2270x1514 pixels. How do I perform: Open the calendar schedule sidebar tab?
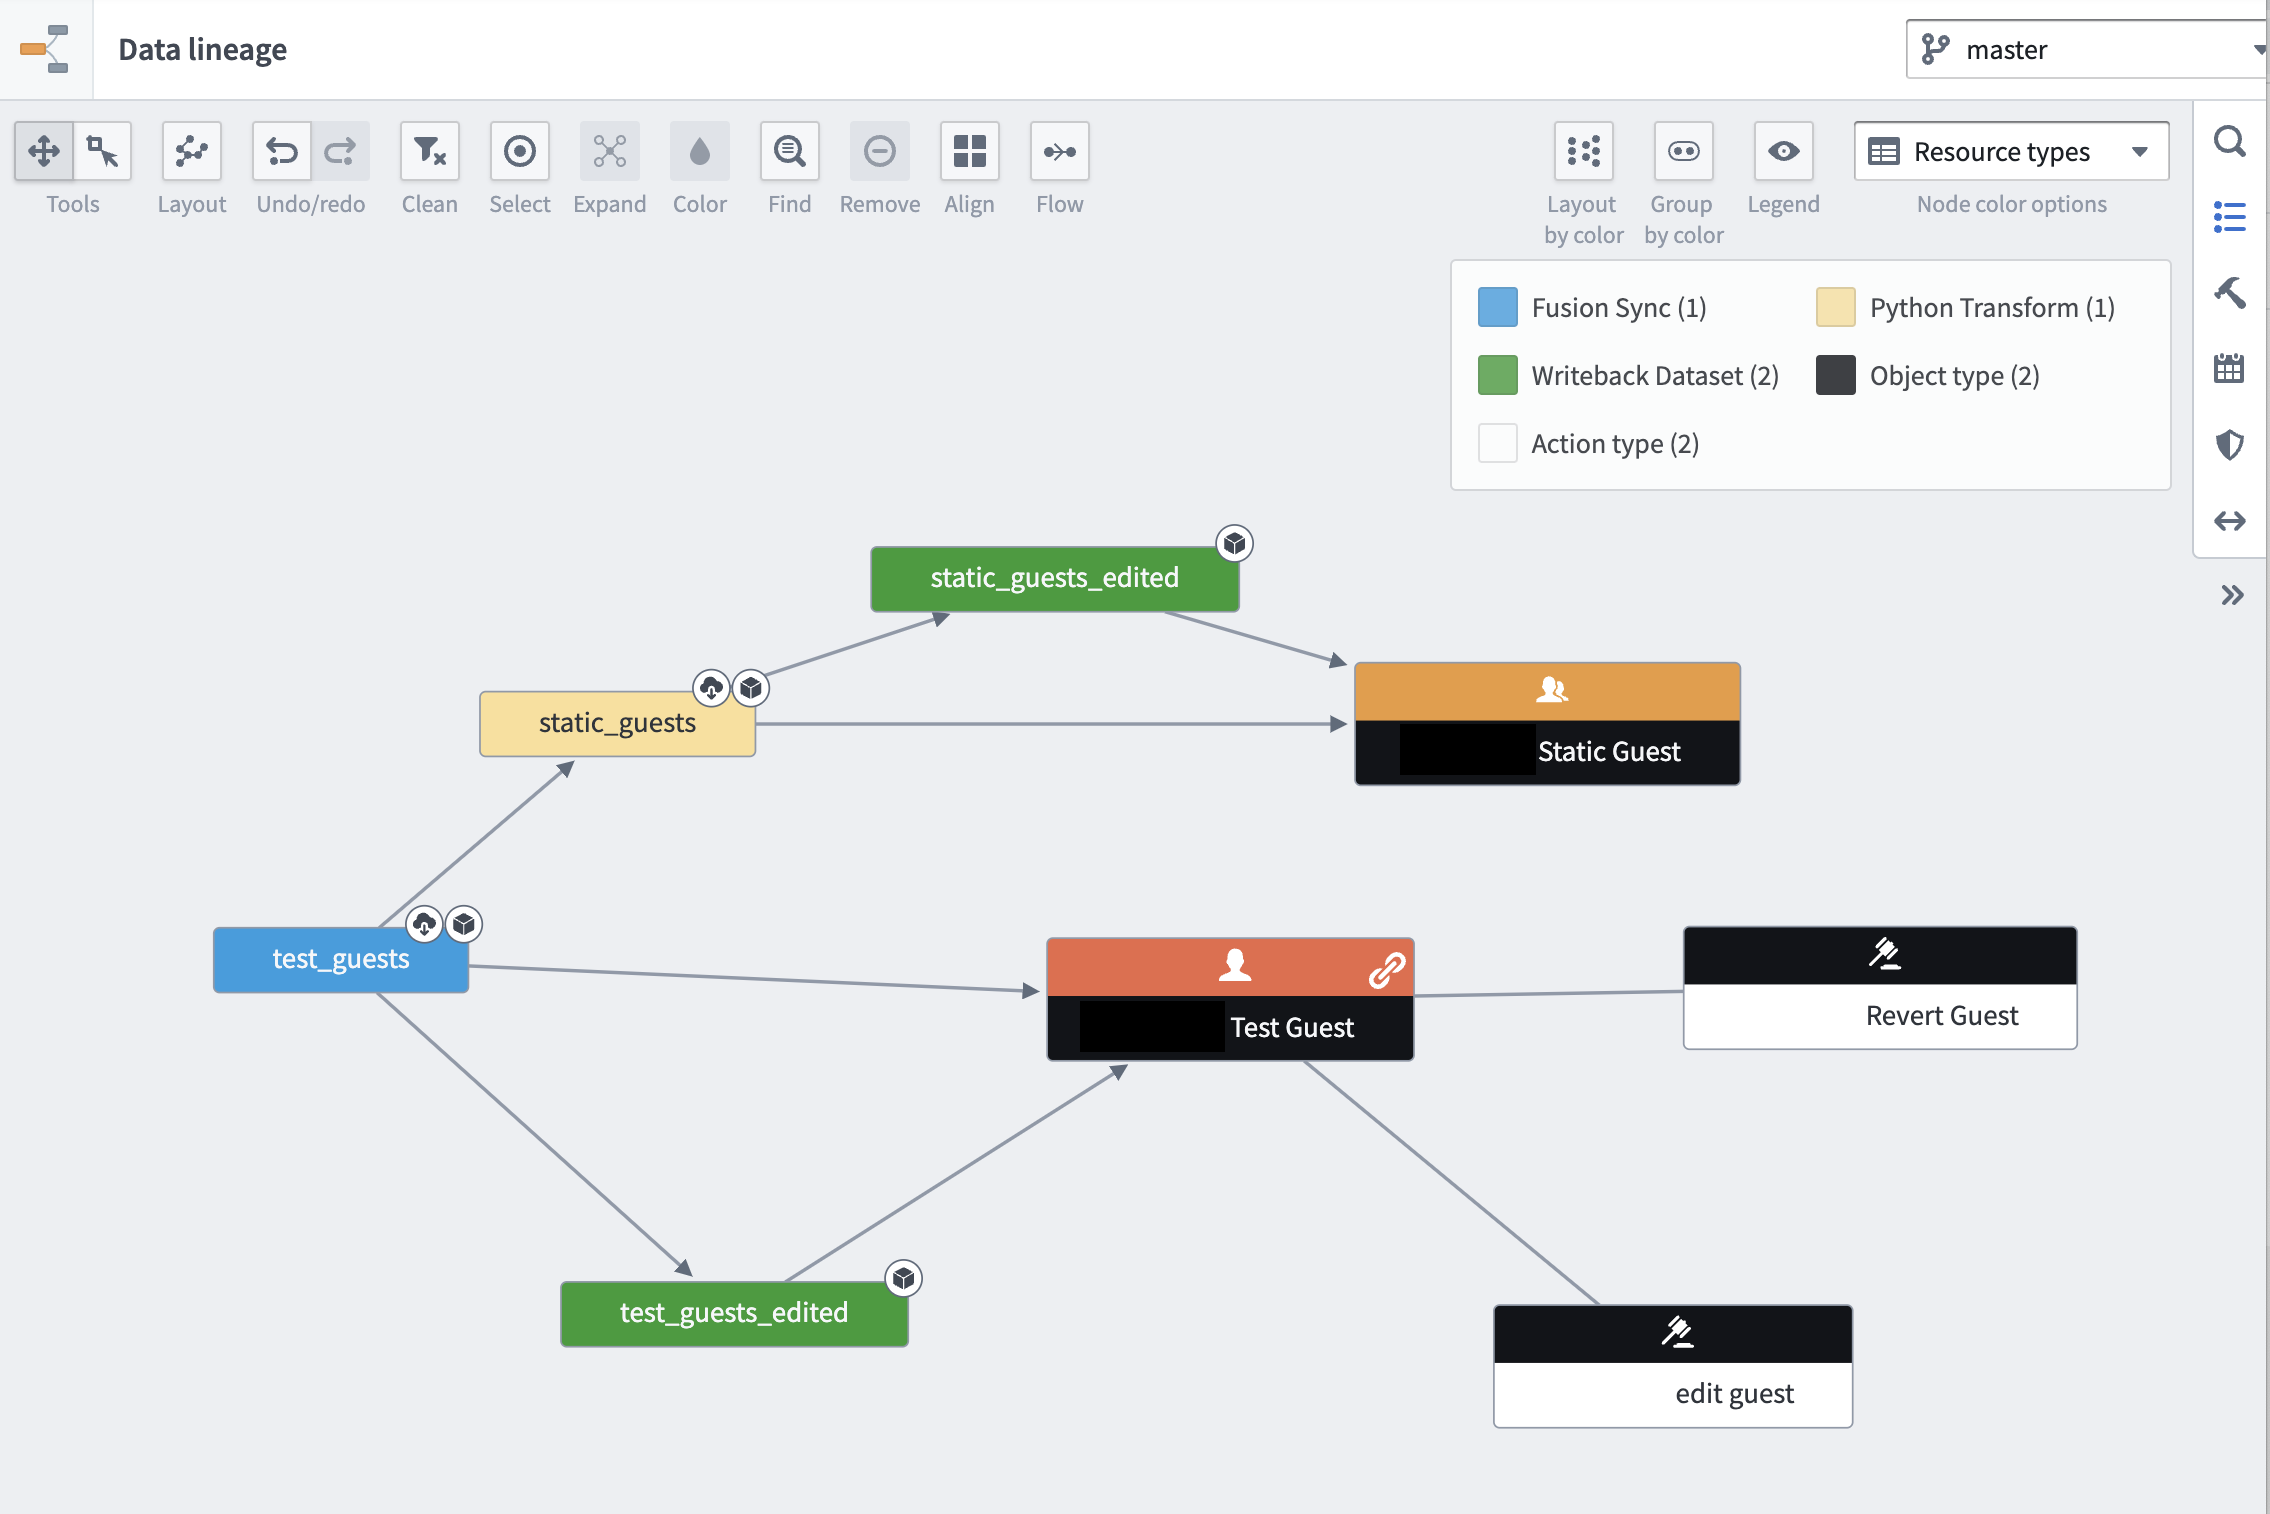(x=2229, y=369)
